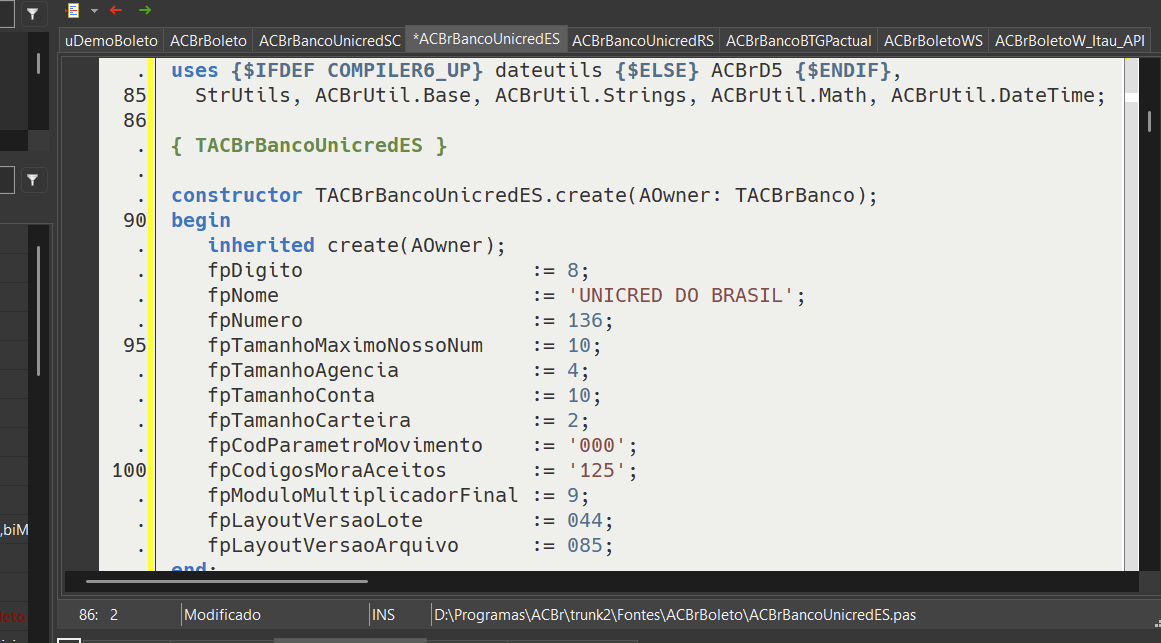Screen dimensions: 1161x643
Task: Click the INS insert mode indicator
Action: (384, 615)
